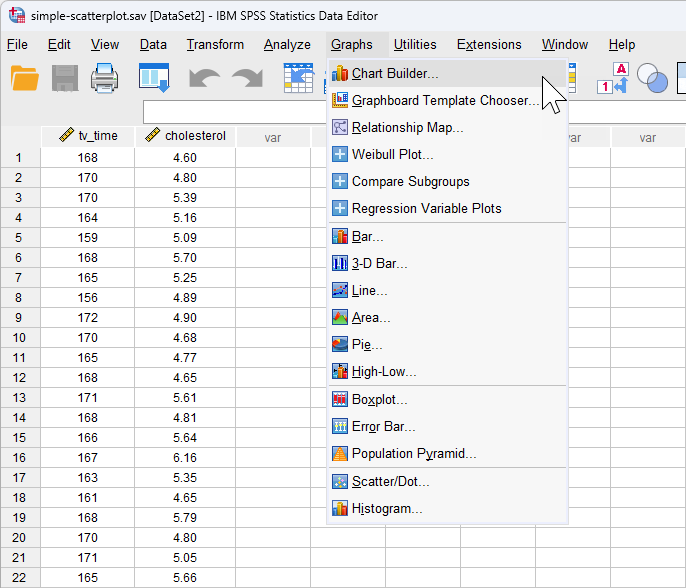Choose Chart Builder... from Graphs menu
The image size is (686, 588).
pyautogui.click(x=447, y=74)
